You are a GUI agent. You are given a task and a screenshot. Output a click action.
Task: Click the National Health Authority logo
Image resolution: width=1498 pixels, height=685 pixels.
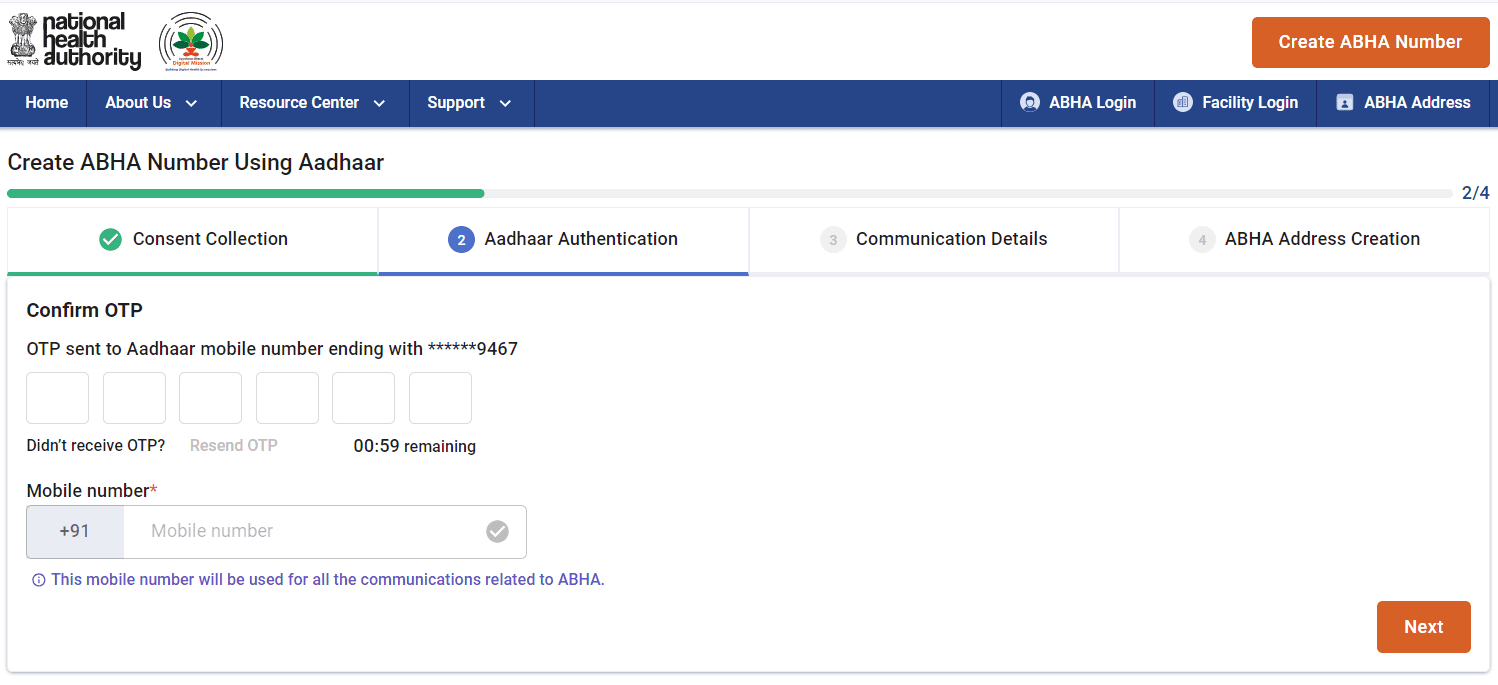pyautogui.click(x=75, y=41)
